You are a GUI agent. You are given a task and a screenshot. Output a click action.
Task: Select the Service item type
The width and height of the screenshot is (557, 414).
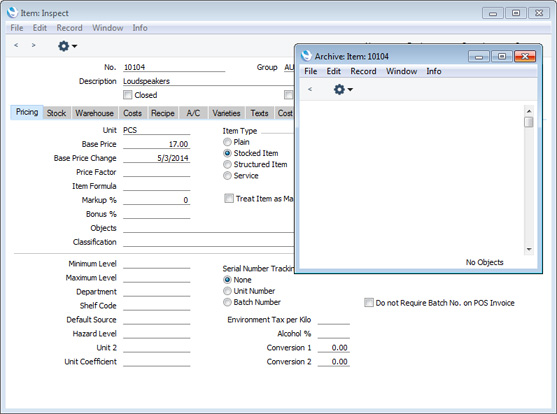pos(227,176)
